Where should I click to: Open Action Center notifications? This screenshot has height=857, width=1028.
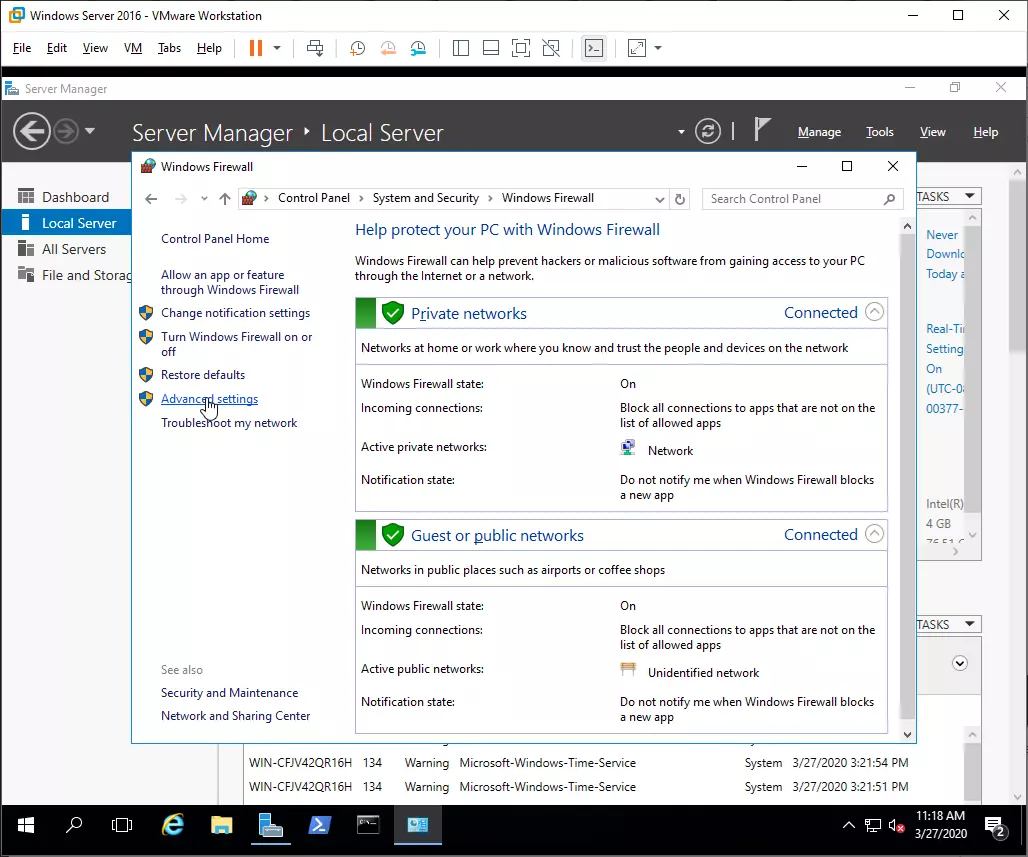click(x=996, y=827)
